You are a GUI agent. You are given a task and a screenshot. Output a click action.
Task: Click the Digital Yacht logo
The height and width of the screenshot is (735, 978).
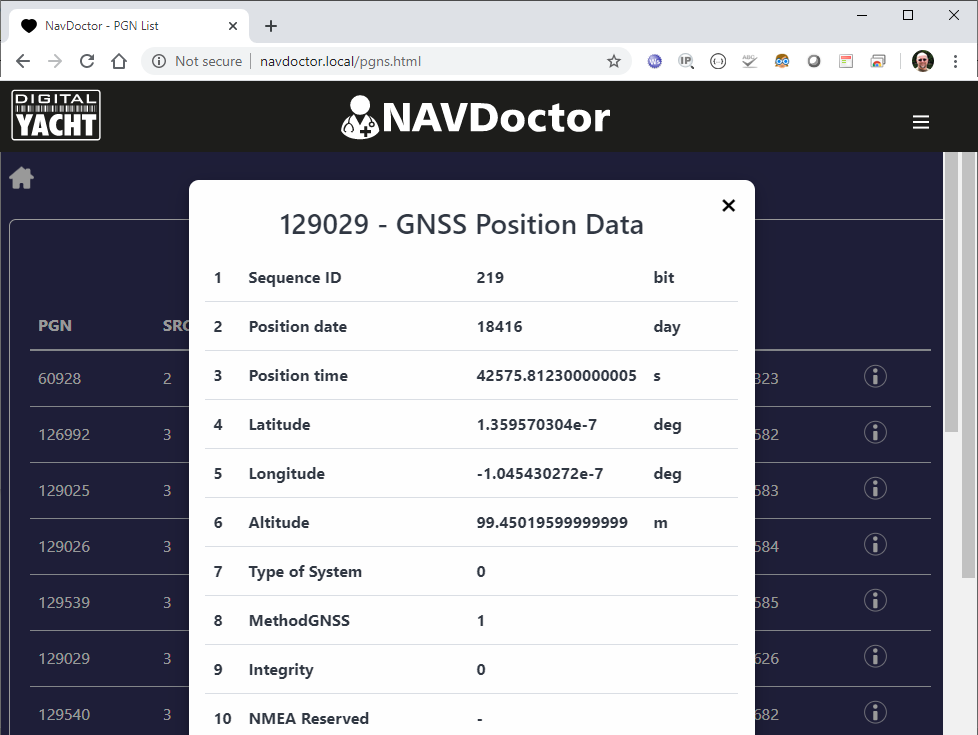pyautogui.click(x=55, y=115)
